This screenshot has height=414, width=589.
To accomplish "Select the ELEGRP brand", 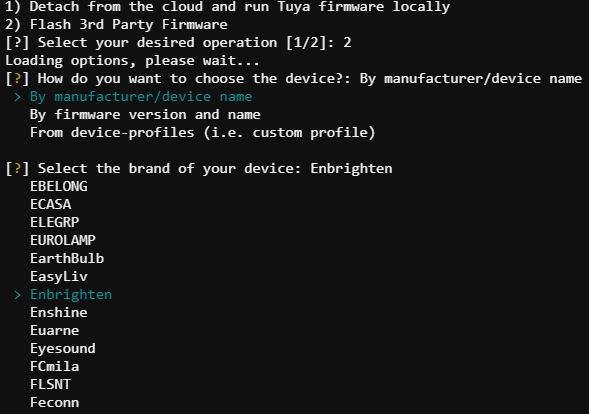I will (54, 222).
